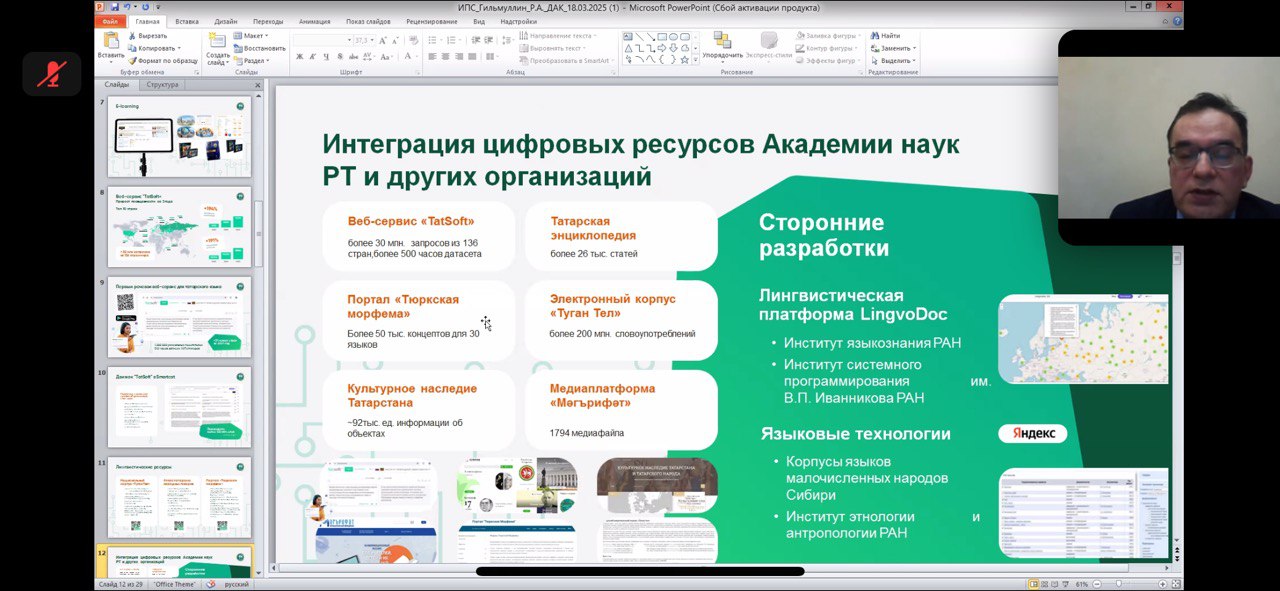
Task: Clear all formatting in the Шрифт group
Action: pos(413,40)
